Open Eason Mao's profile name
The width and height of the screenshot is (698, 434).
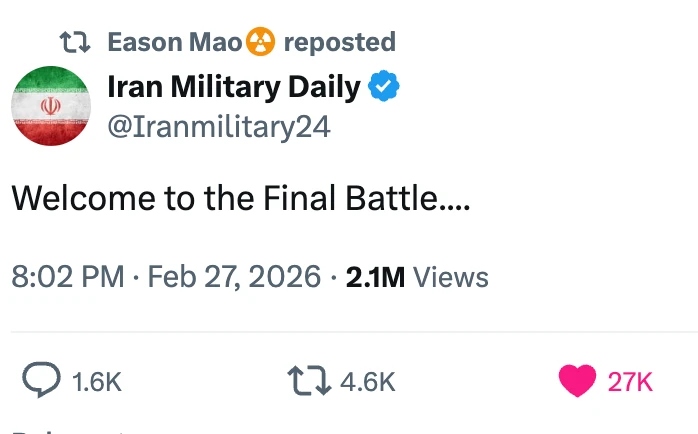click(174, 42)
